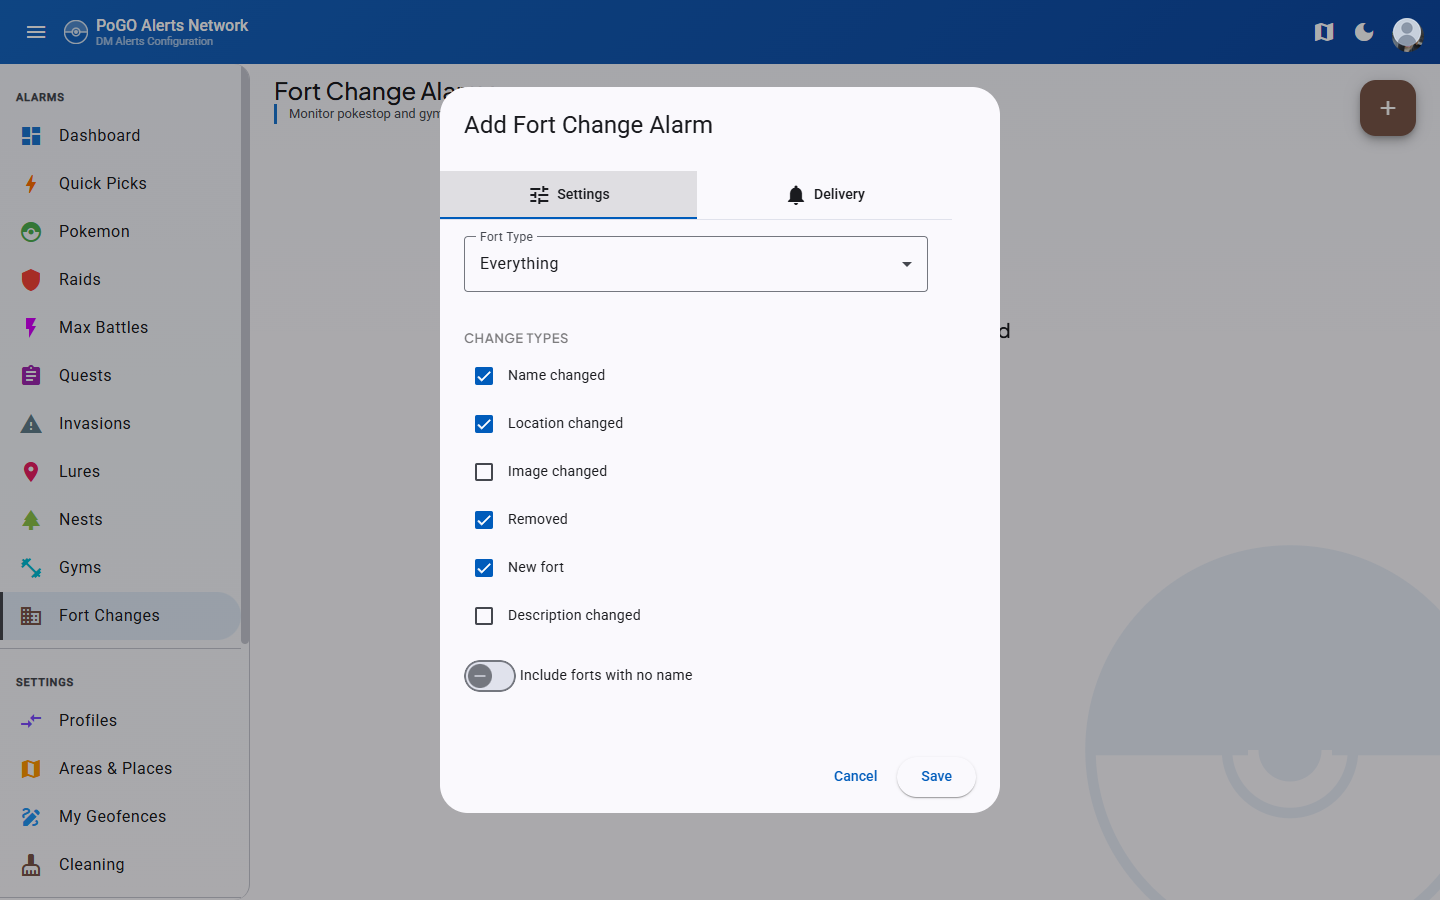Click the Nests tree icon
The image size is (1440, 900).
point(31,520)
